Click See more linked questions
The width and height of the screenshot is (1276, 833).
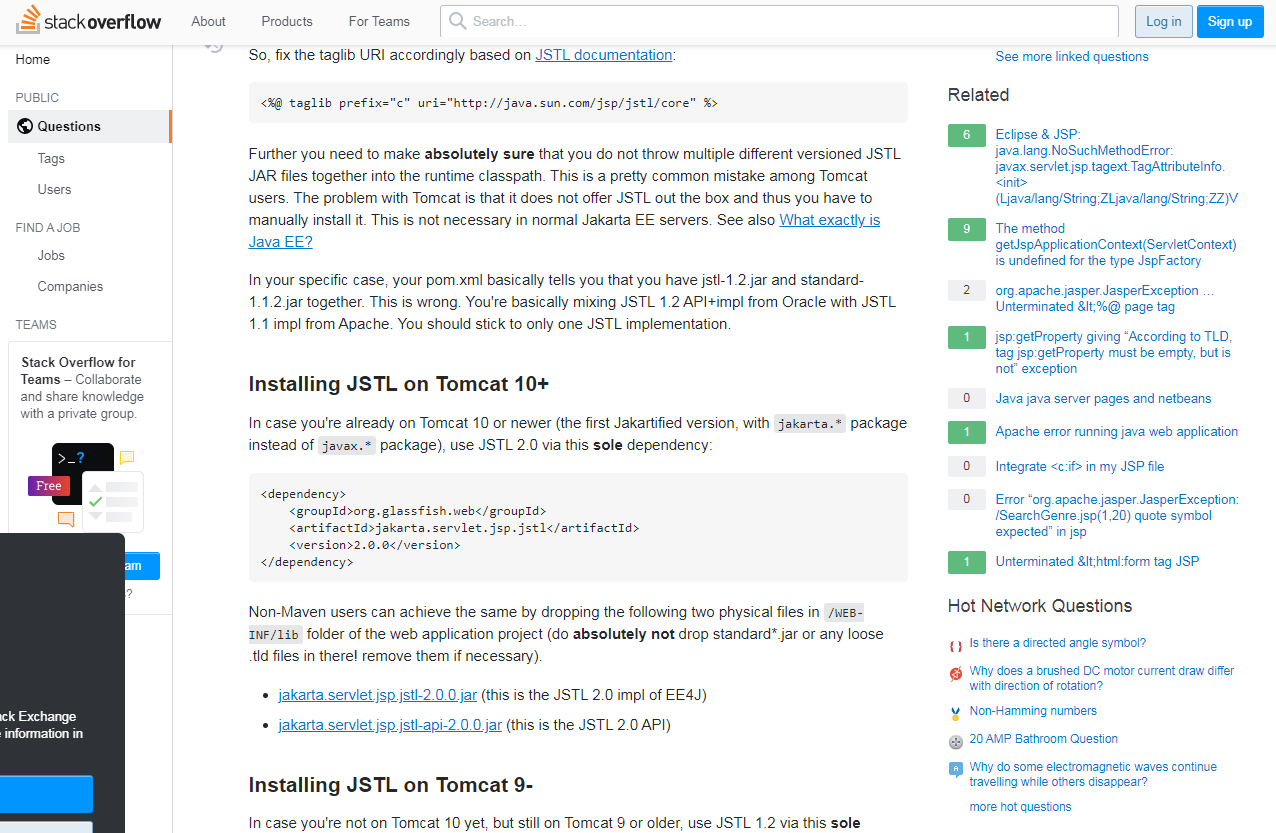tap(1072, 56)
